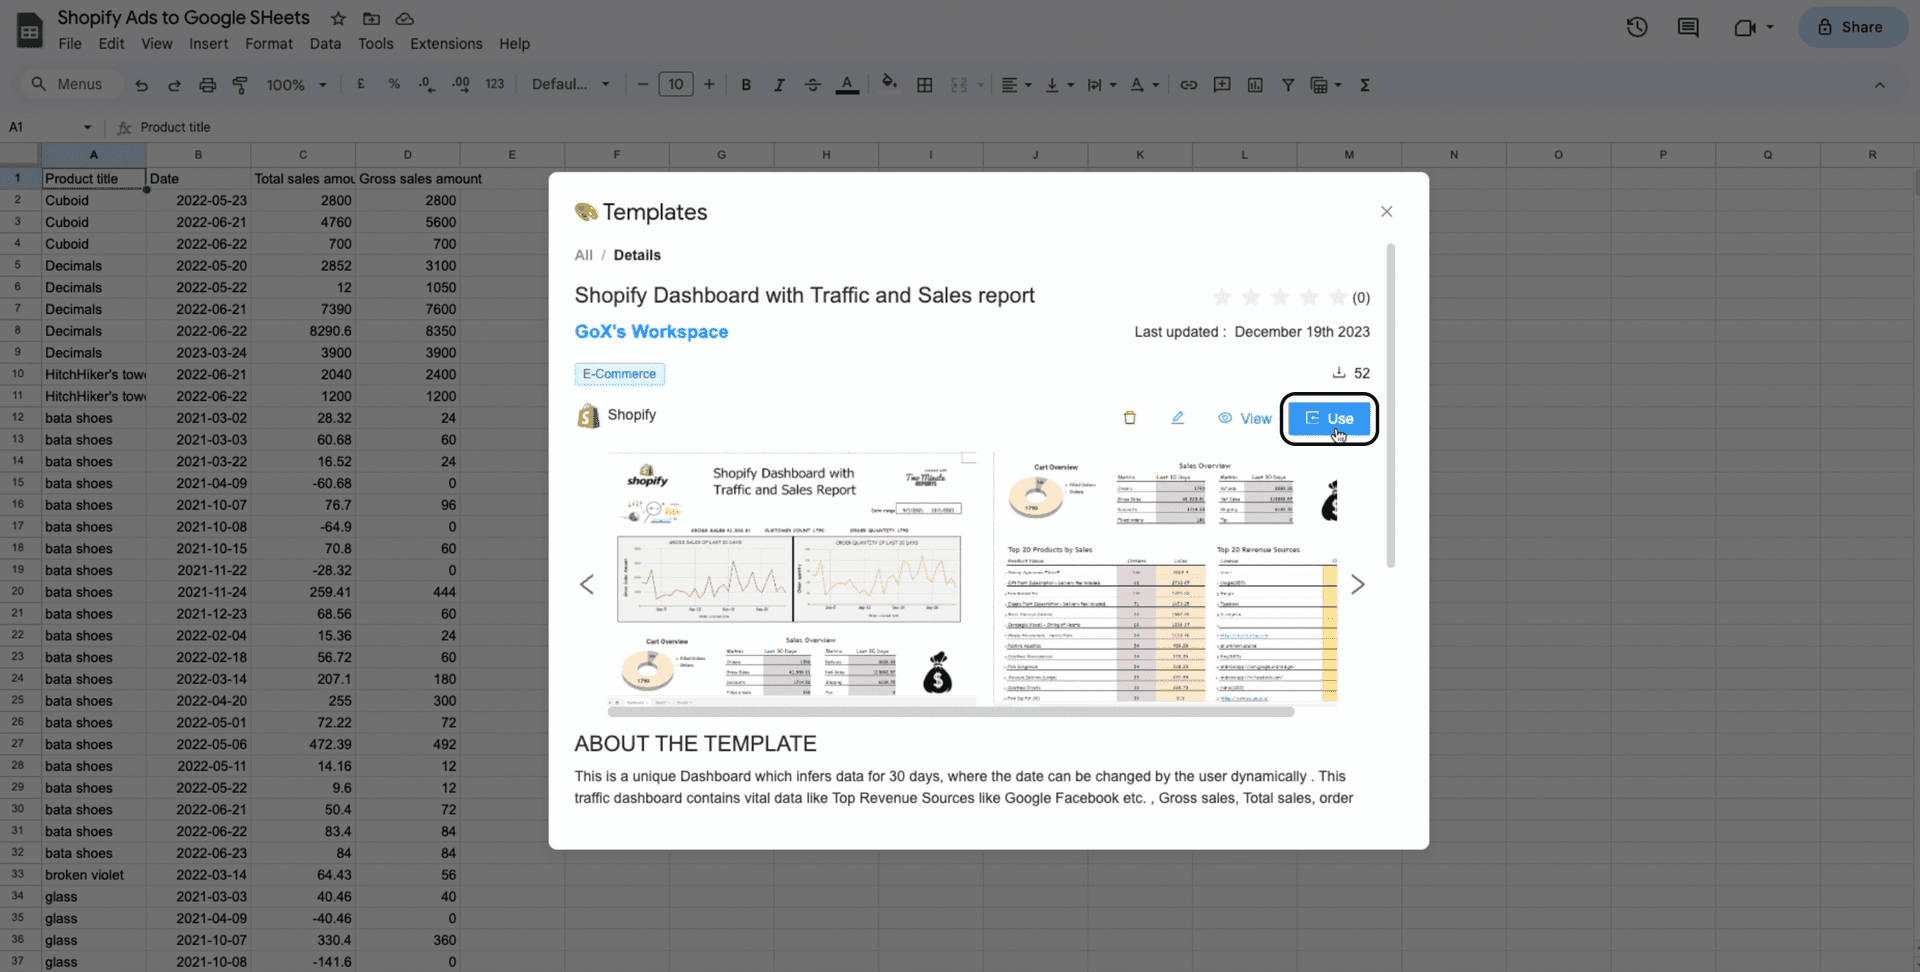Viewport: 1920px width, 972px height.
Task: Click the Templates dialog vertical scrollbar
Action: (1390, 405)
